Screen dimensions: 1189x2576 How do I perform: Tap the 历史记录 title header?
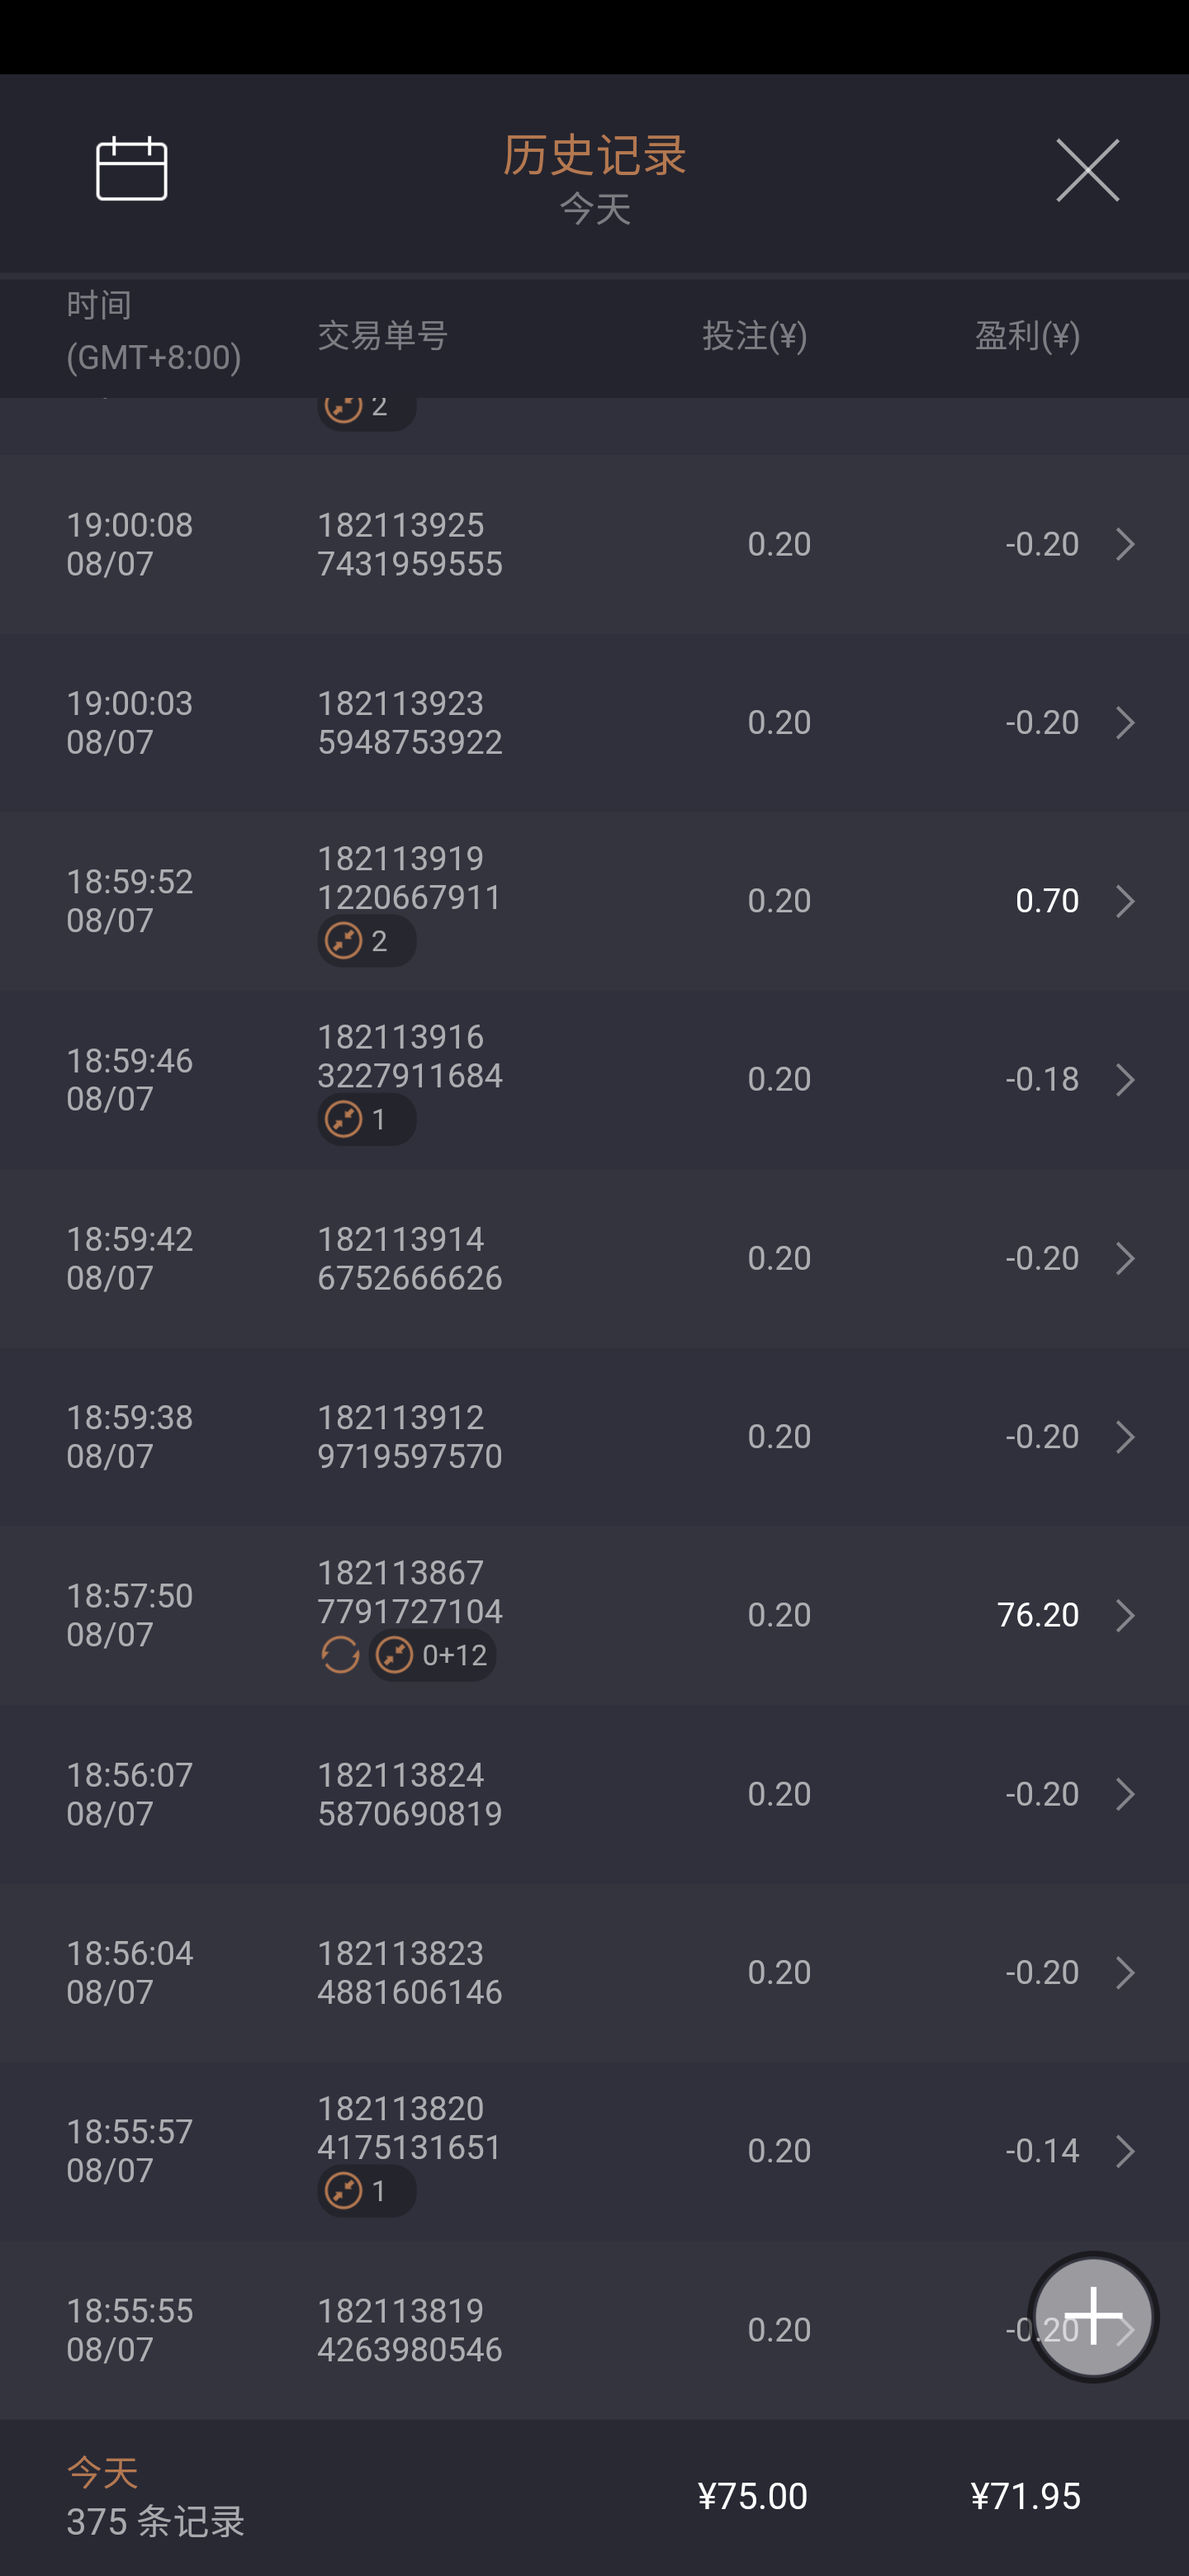(594, 155)
